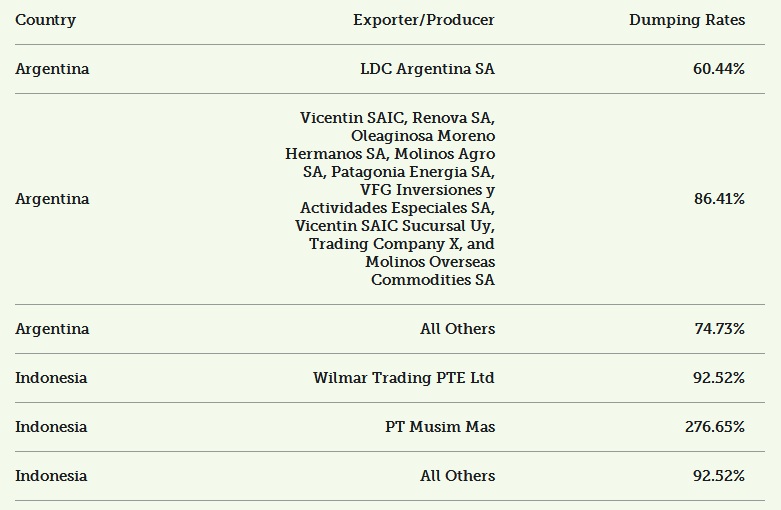
Task: Click the Wilmar Trading PTE Ltd cell
Action: point(404,378)
